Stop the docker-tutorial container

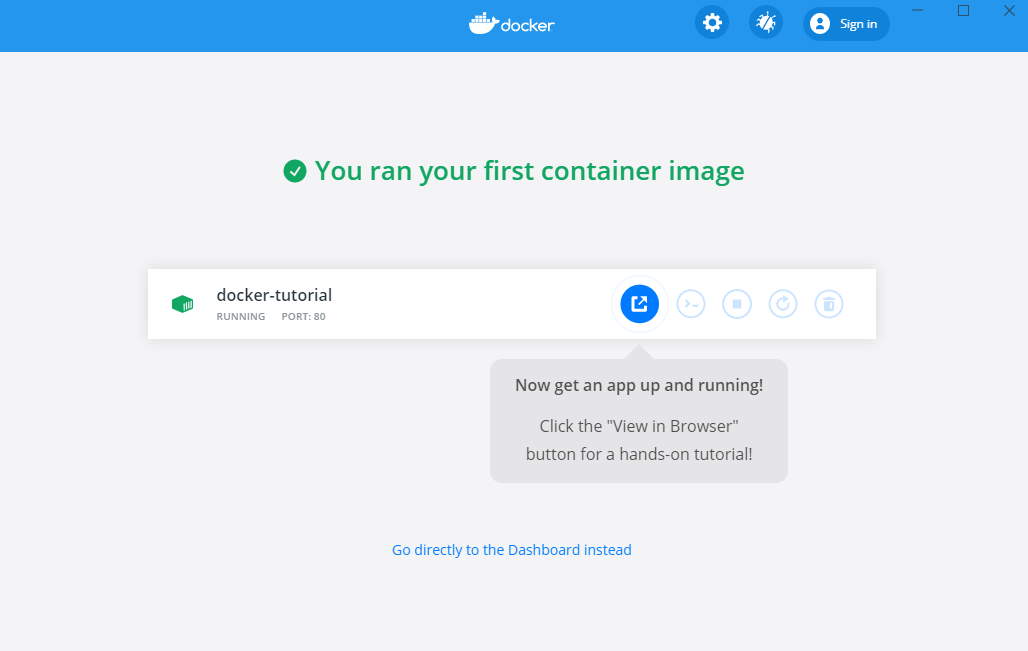coord(737,304)
